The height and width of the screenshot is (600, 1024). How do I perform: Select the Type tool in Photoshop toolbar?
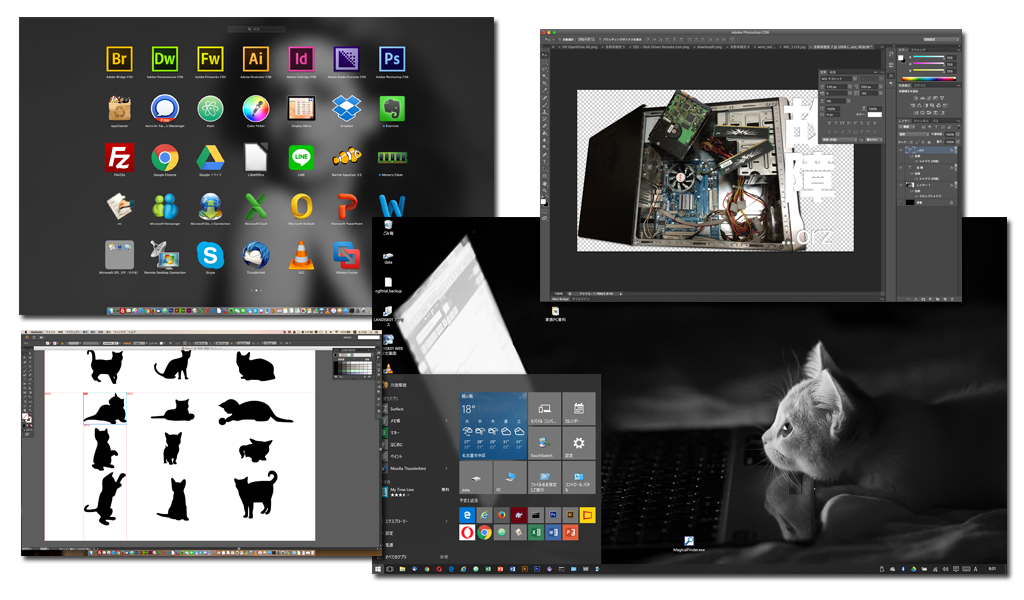[544, 161]
